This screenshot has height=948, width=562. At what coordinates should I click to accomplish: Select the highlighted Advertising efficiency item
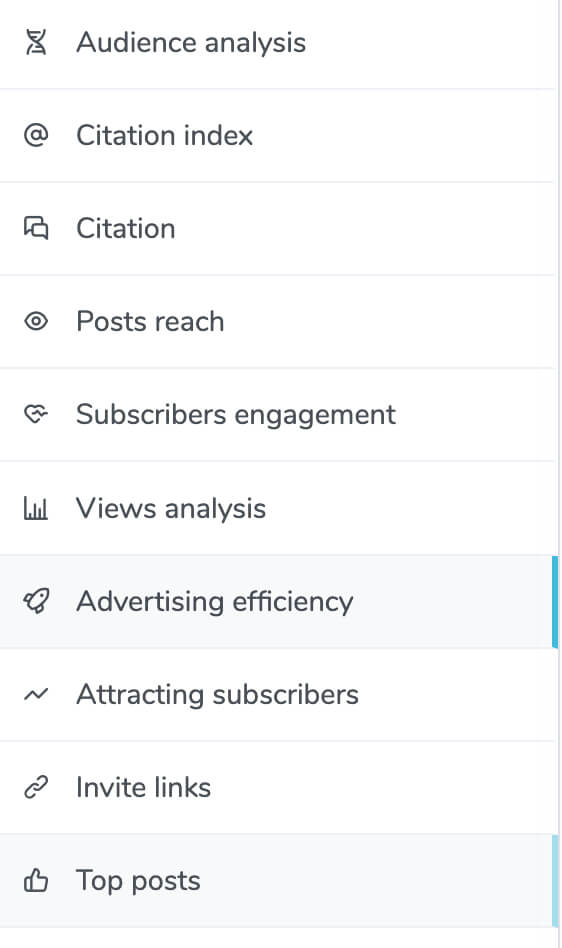(279, 602)
